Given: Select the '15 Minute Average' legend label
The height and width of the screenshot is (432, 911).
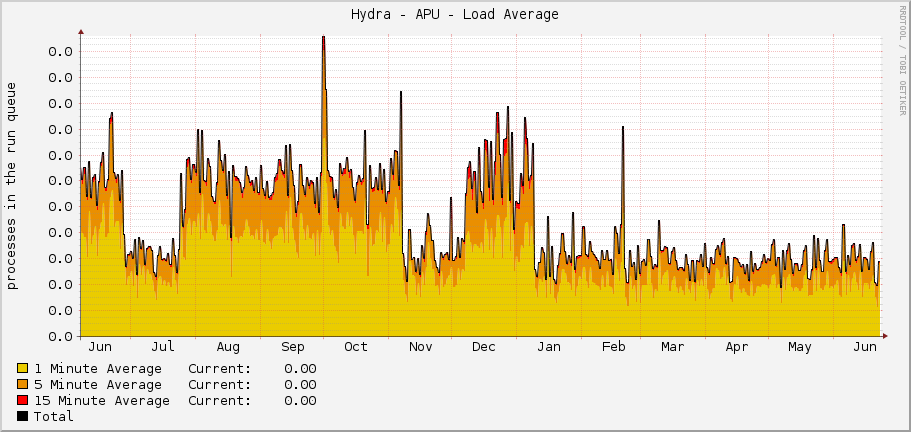Looking at the screenshot, I should click(102, 401).
